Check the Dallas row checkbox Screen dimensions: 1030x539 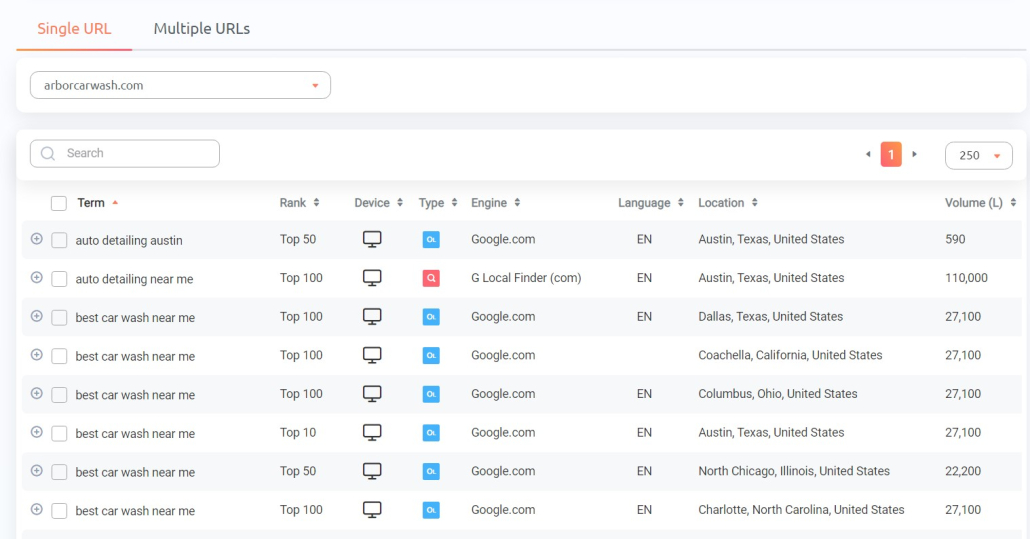(59, 318)
